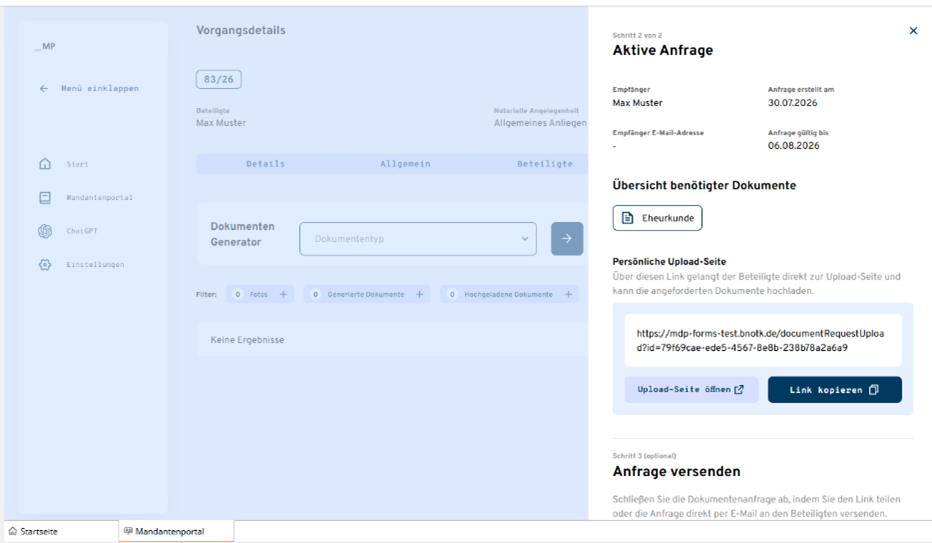Viewport: 932px width, 543px height.
Task: Open the Startseite bottom tab
Action: 59,531
